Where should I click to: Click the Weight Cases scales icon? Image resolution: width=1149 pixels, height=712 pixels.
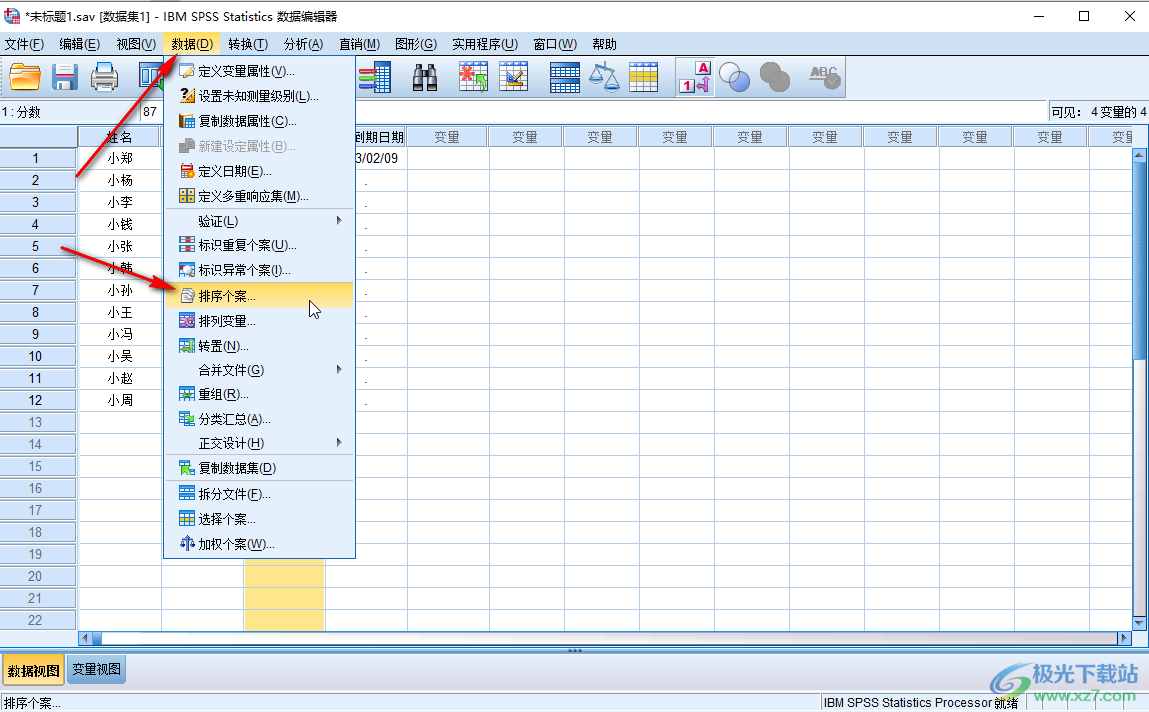pos(604,77)
